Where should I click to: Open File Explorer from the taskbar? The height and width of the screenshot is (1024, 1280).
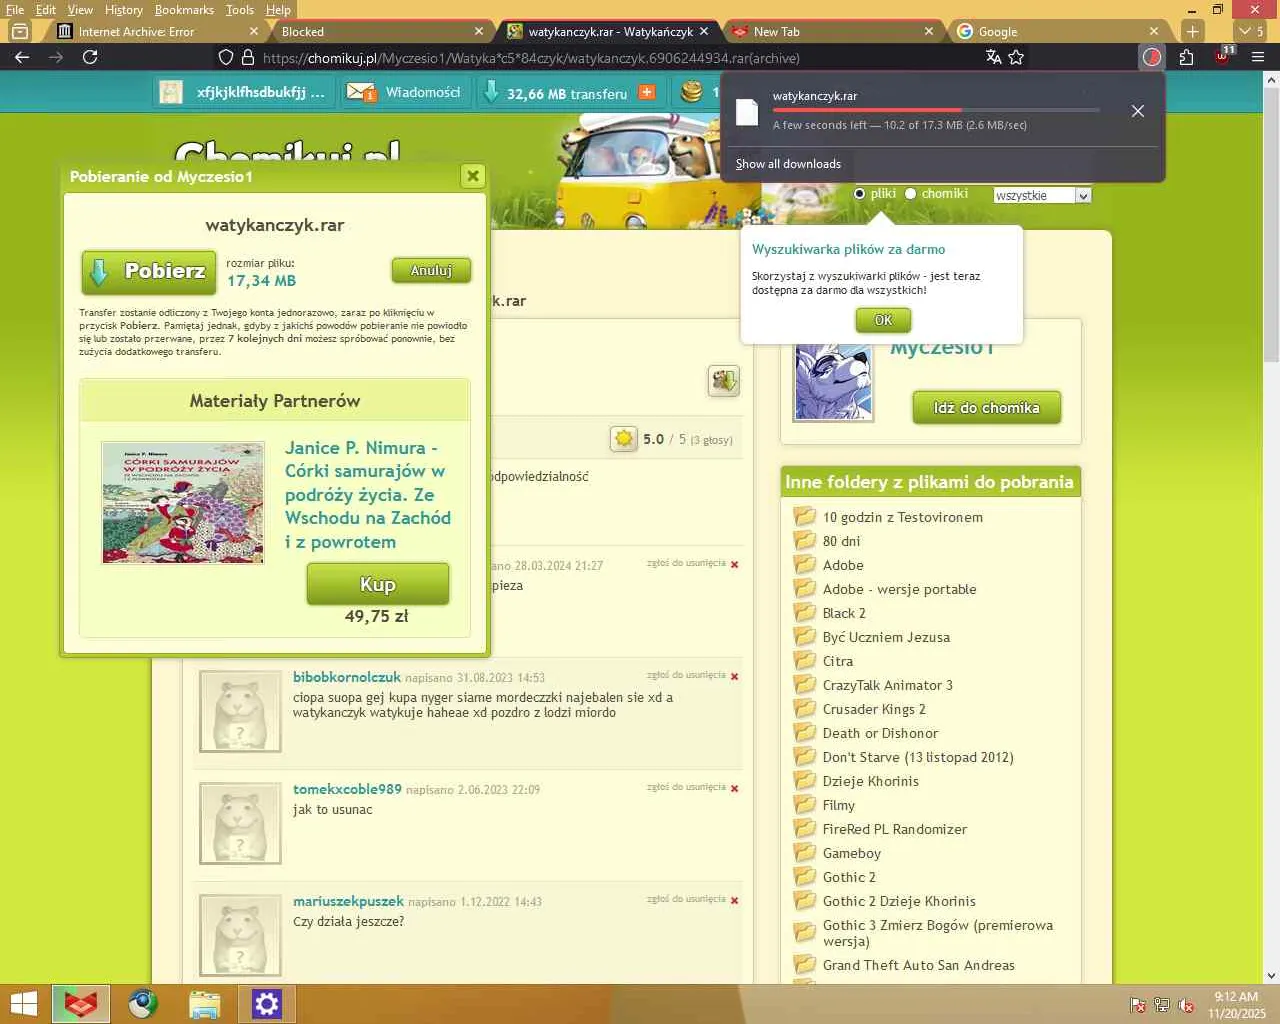pos(204,1004)
